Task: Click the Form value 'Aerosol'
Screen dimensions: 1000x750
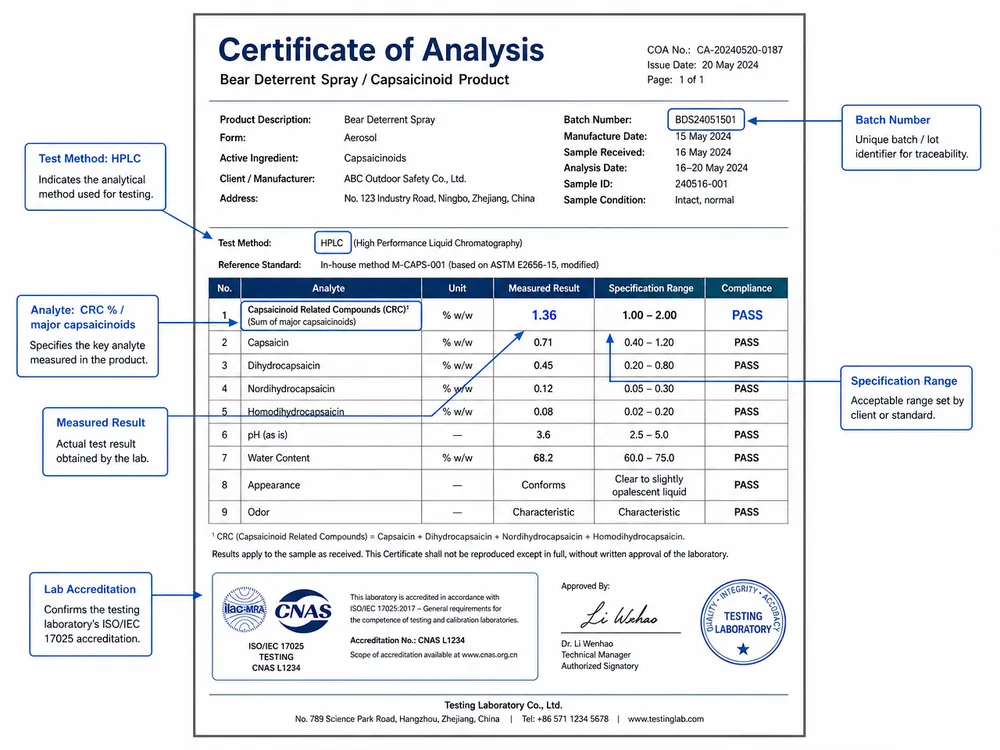Action: pos(360,138)
